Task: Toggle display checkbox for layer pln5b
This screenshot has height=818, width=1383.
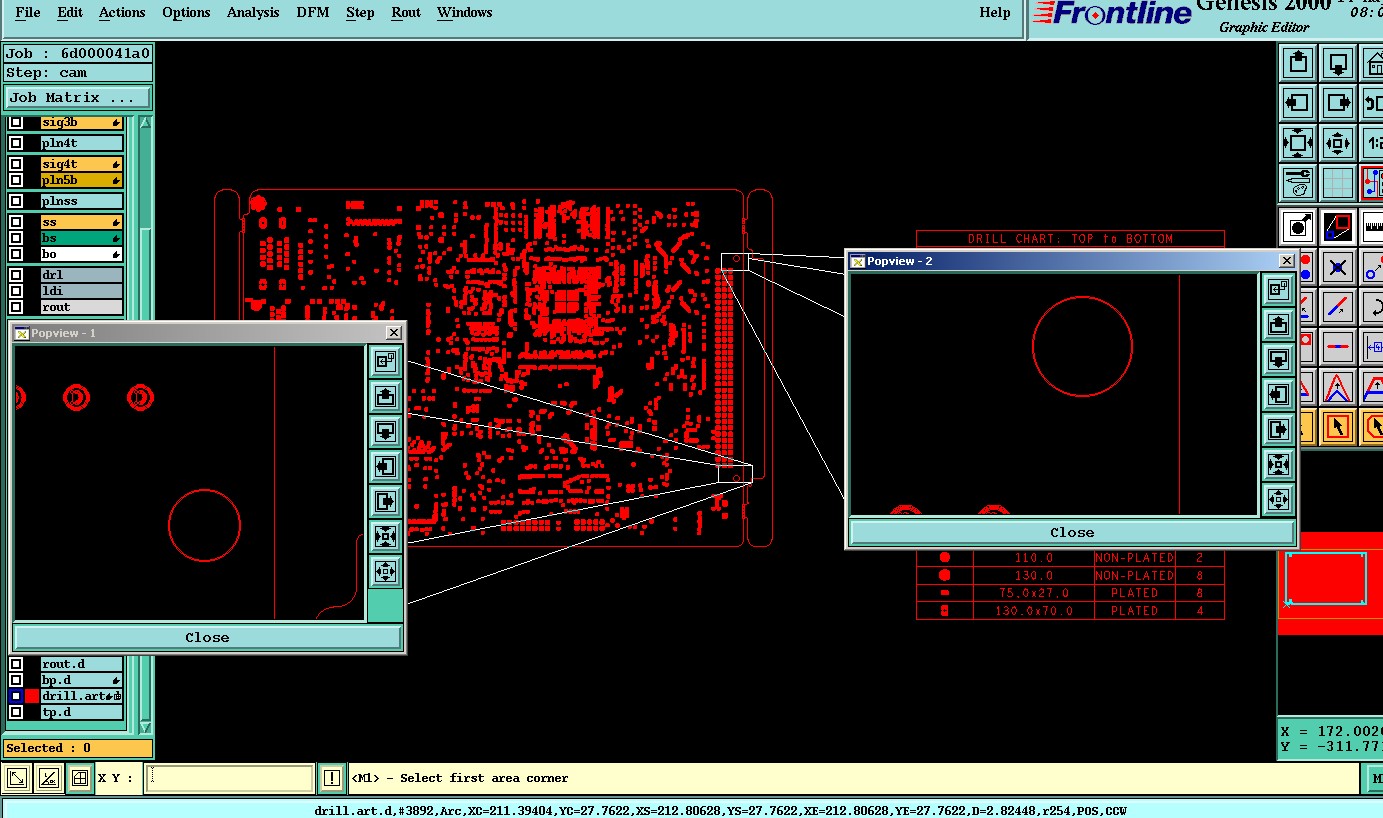Action: point(16,180)
